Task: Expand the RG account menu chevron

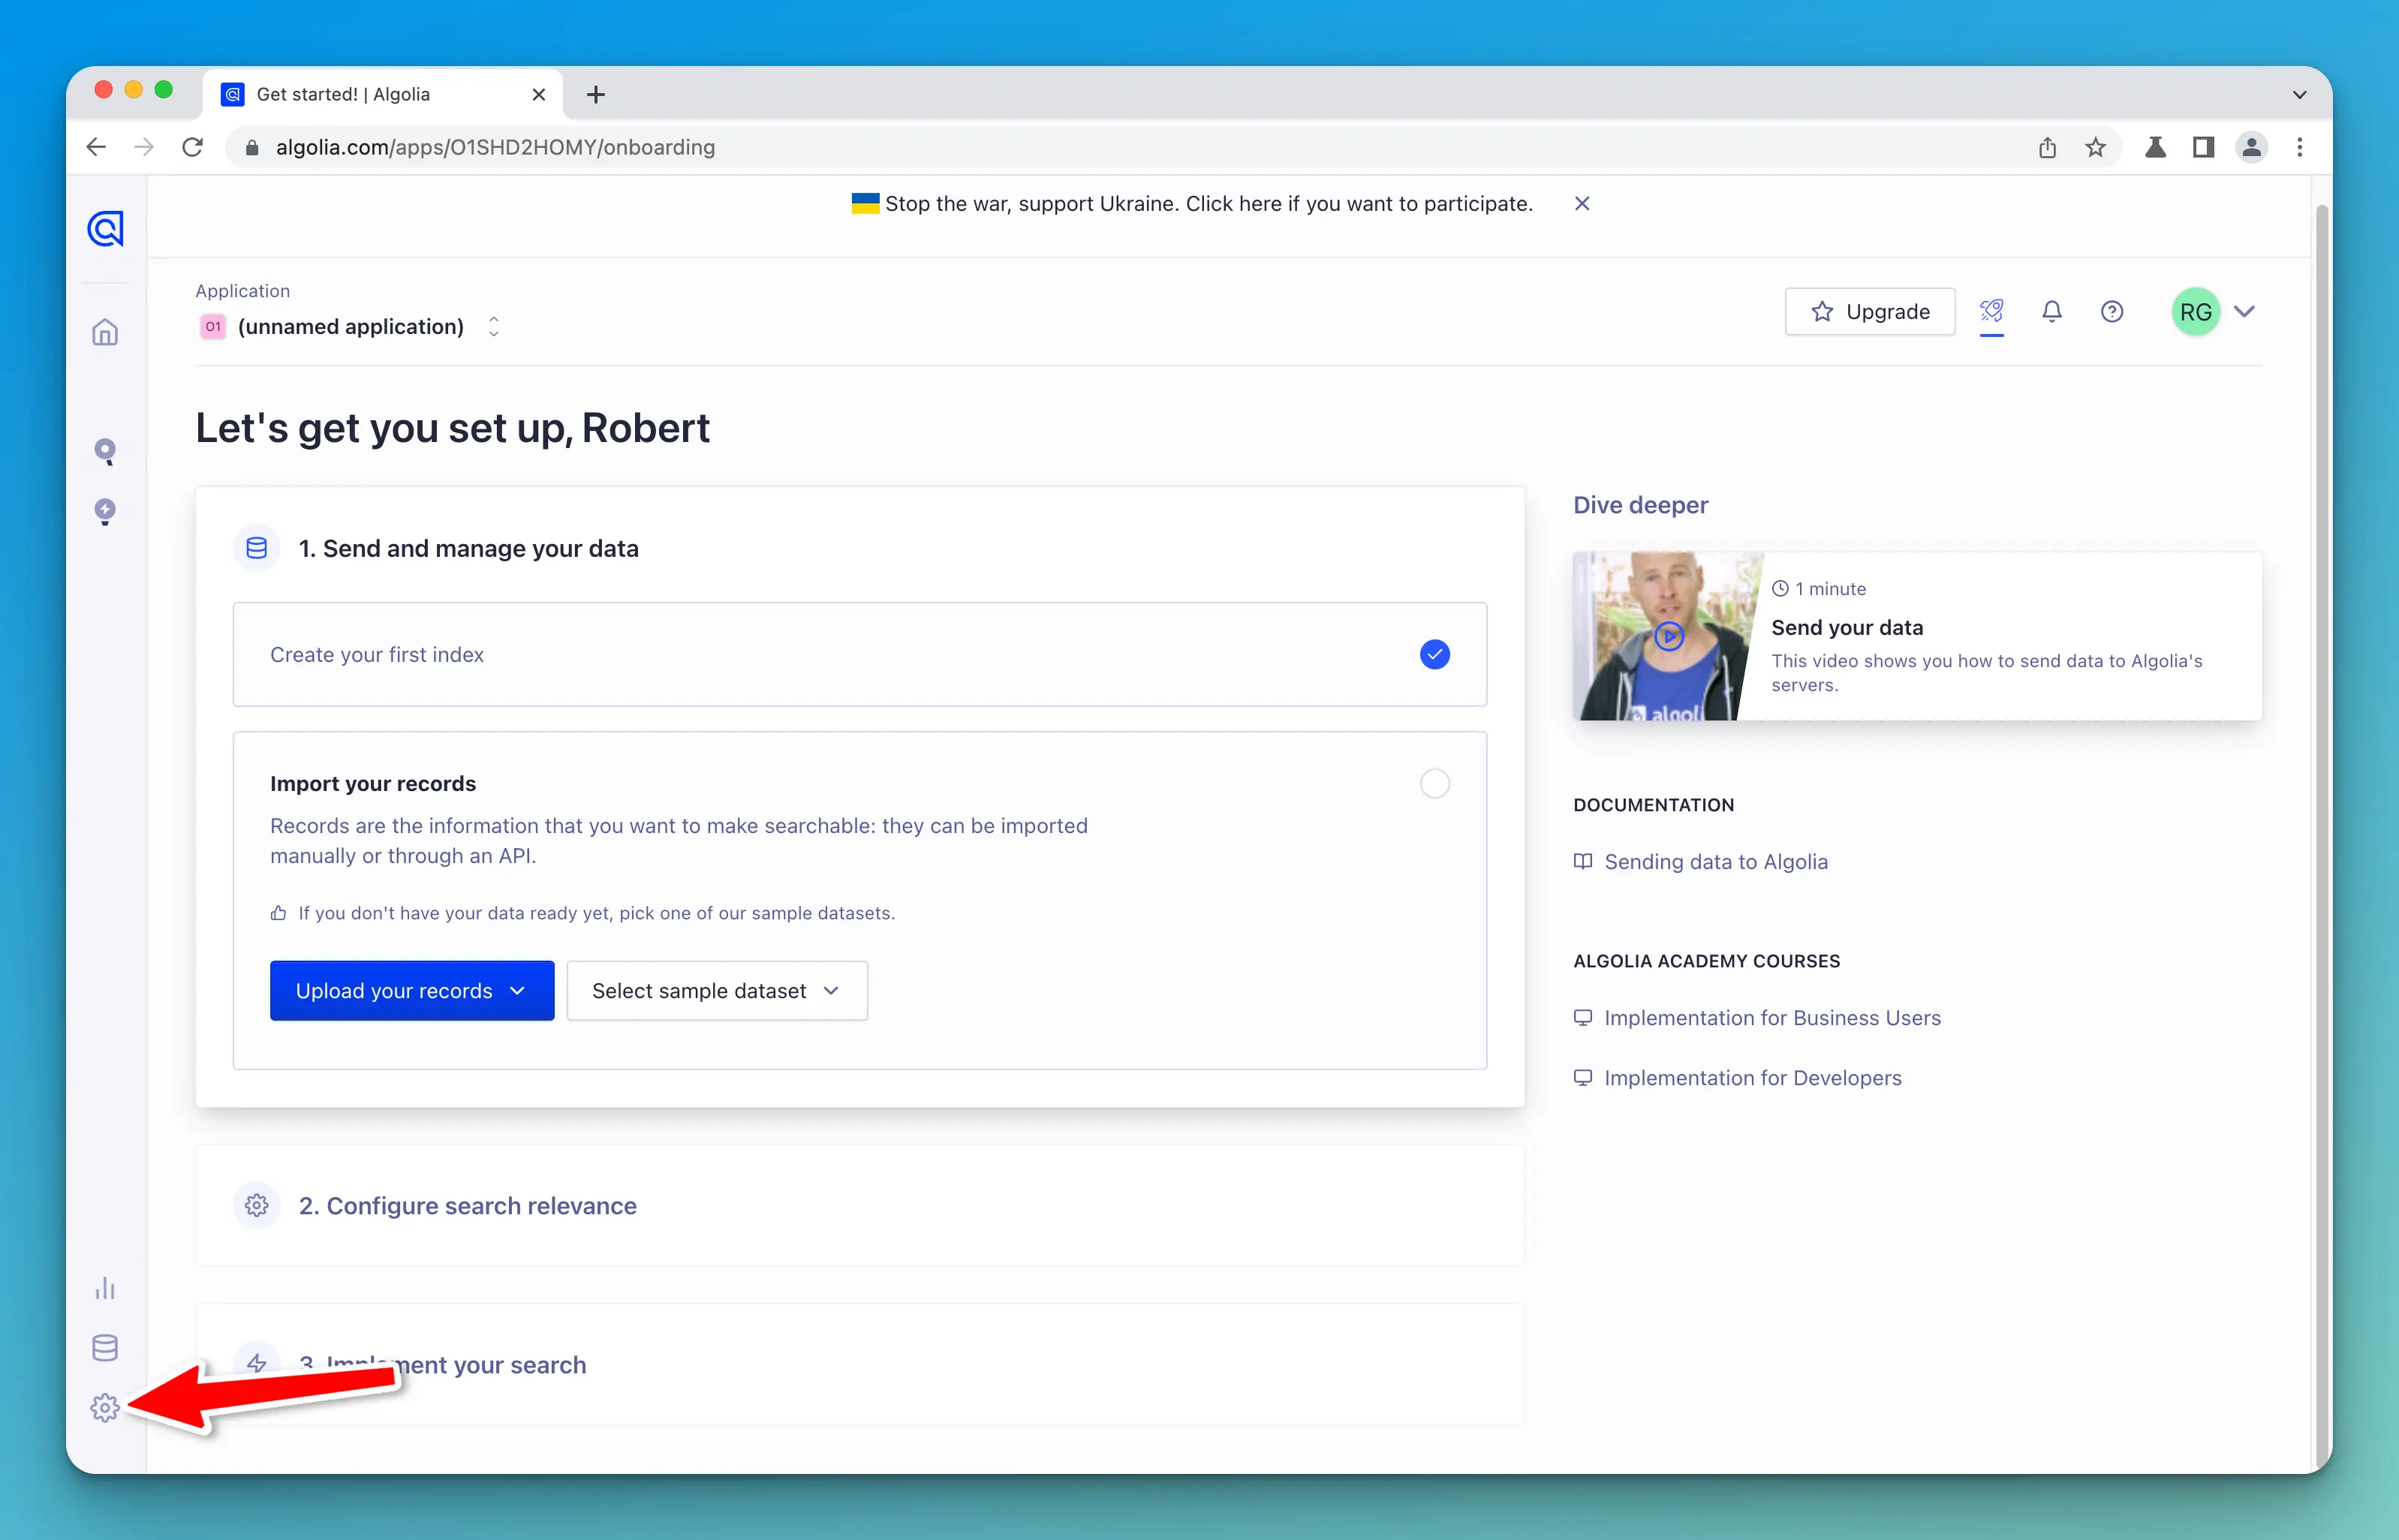Action: (x=2244, y=312)
